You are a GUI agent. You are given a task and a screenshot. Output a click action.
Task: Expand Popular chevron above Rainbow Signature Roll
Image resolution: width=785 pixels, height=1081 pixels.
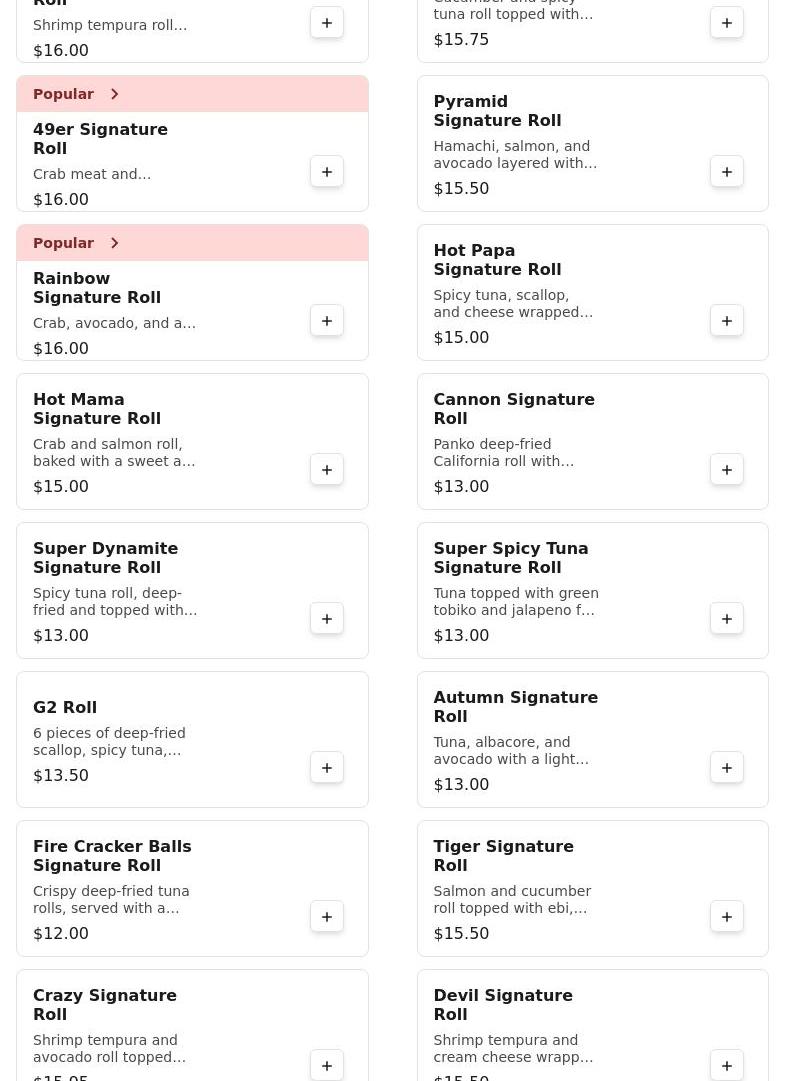(x=115, y=243)
